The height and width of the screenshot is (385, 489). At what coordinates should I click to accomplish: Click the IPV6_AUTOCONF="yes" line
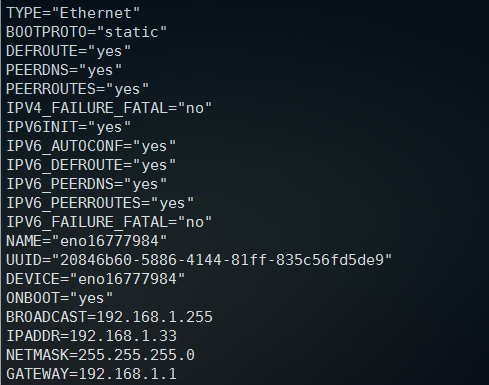[x=91, y=146]
